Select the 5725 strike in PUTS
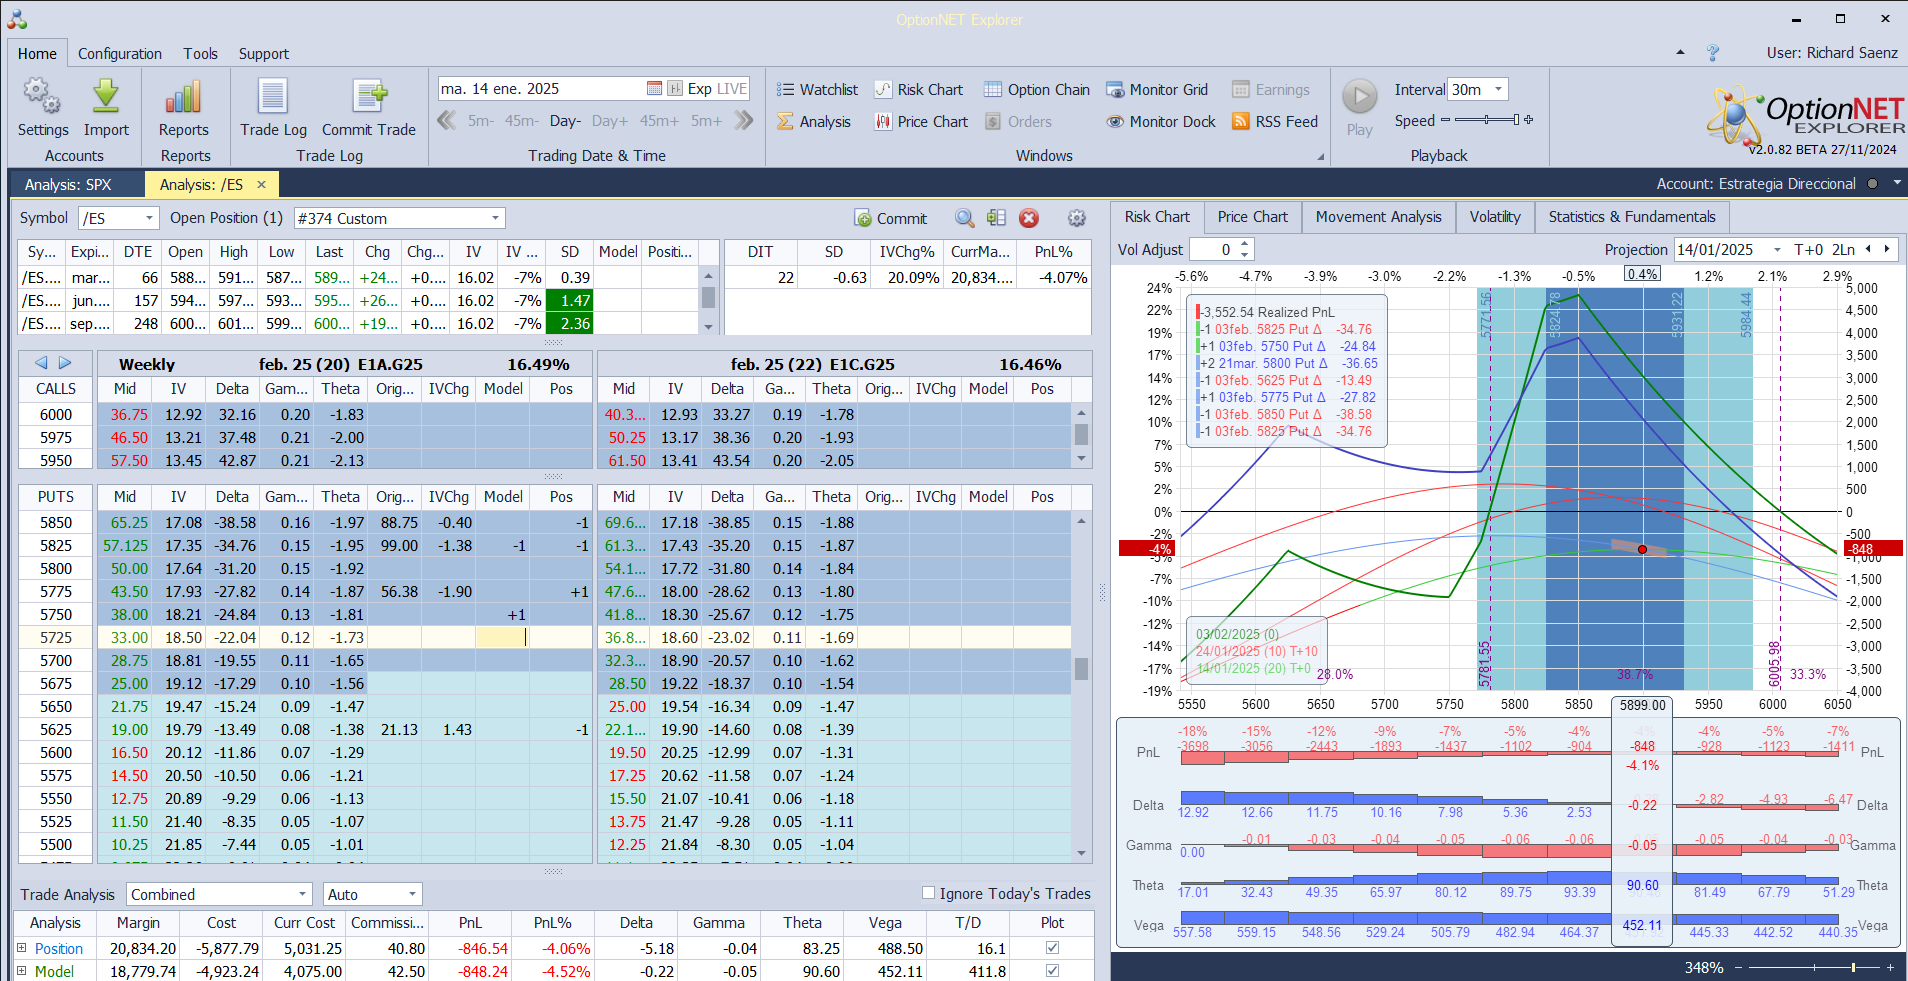The image size is (1908, 981). 56,638
